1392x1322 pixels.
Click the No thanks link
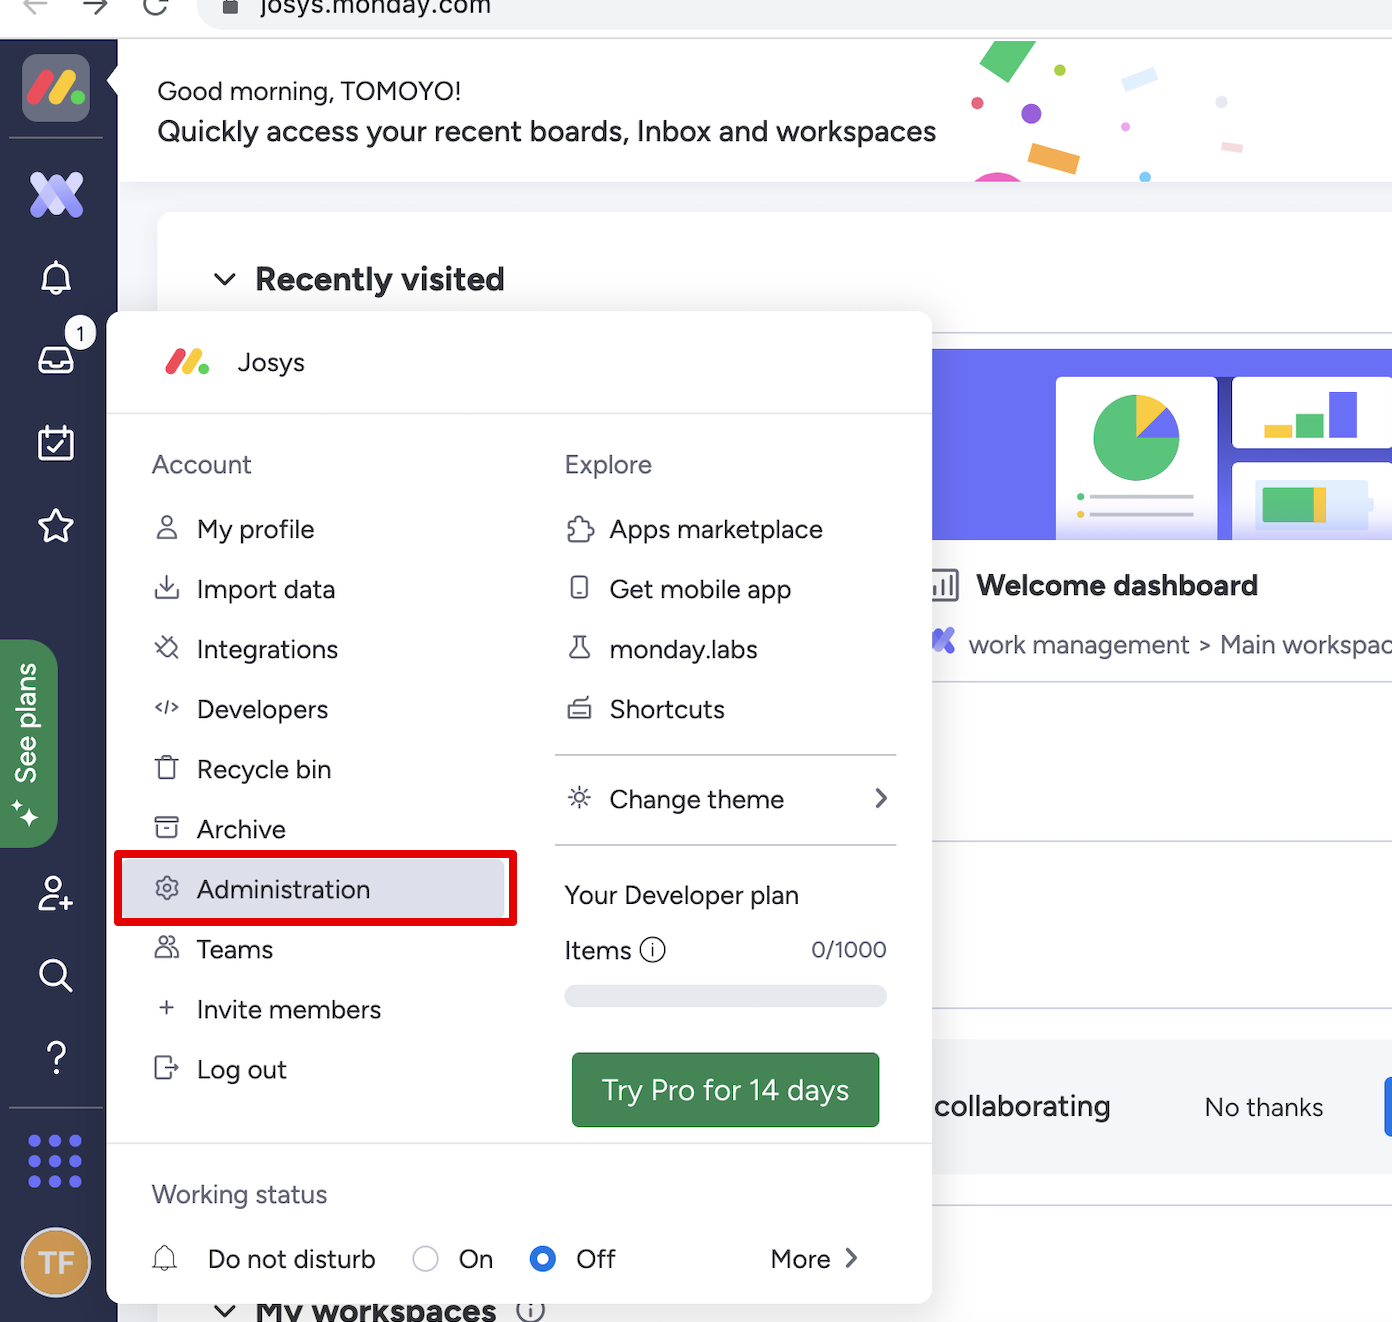click(x=1263, y=1107)
